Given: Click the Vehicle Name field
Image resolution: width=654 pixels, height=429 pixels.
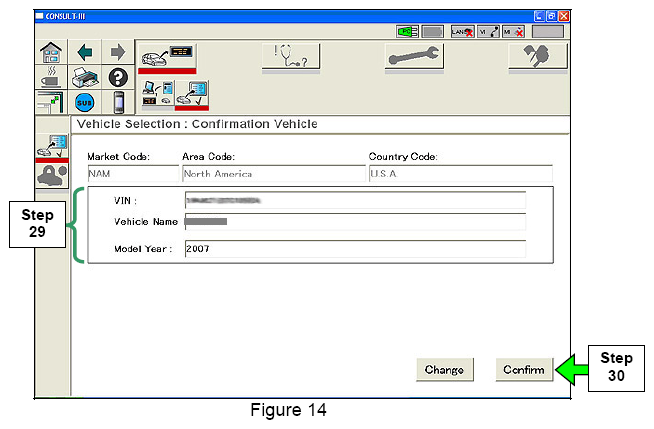Looking at the screenshot, I should [355, 221].
